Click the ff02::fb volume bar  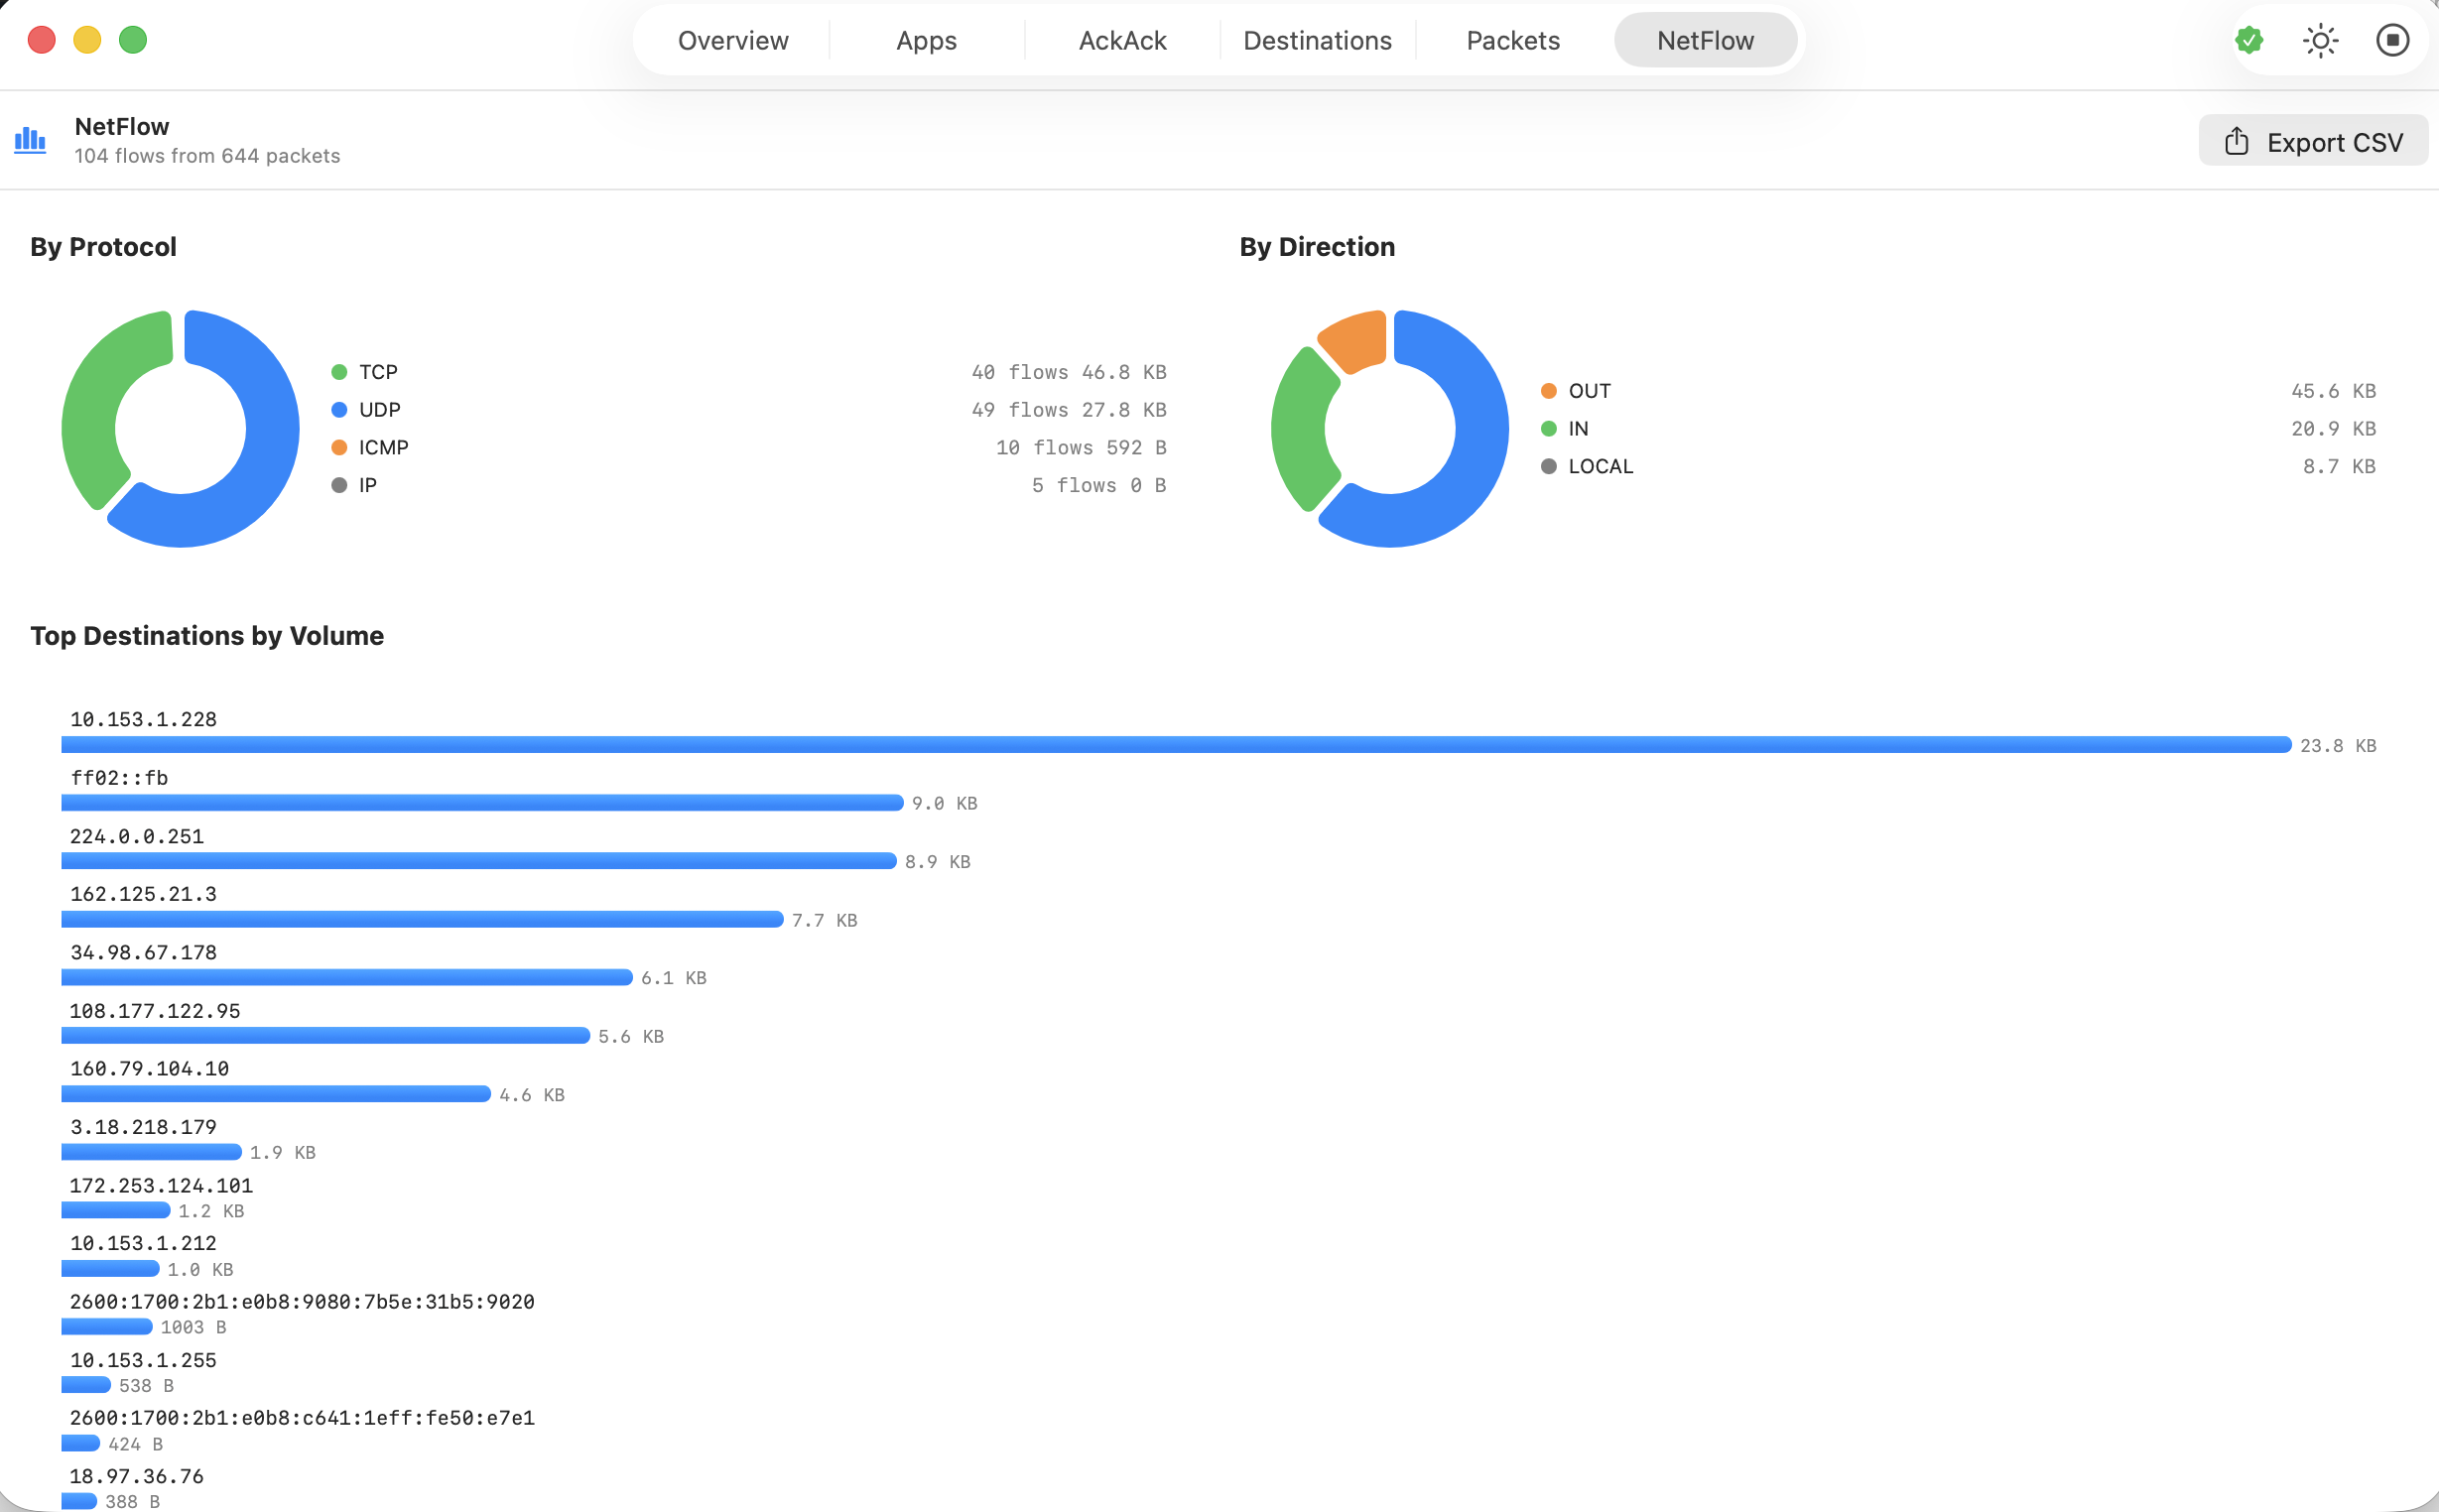pyautogui.click(x=482, y=803)
